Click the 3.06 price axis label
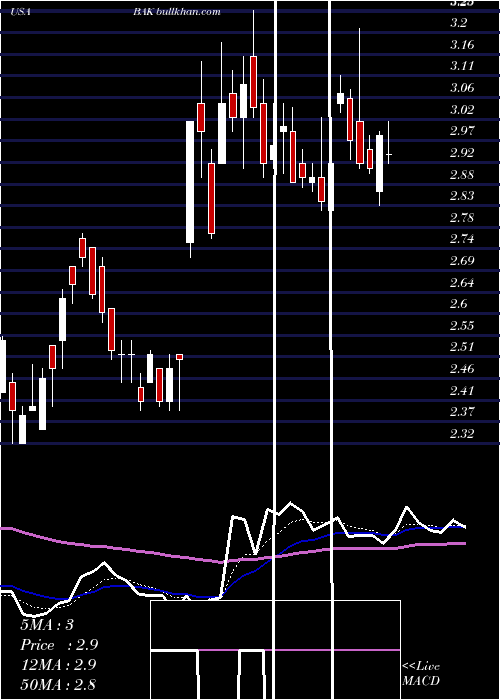 (x=462, y=88)
